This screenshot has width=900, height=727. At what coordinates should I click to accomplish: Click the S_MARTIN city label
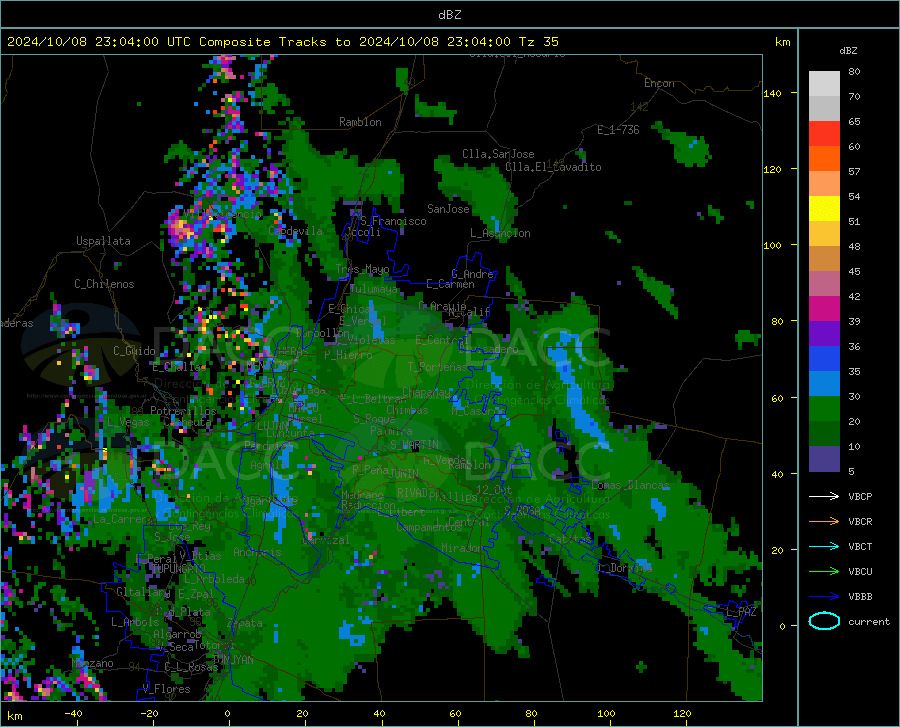pos(414,445)
